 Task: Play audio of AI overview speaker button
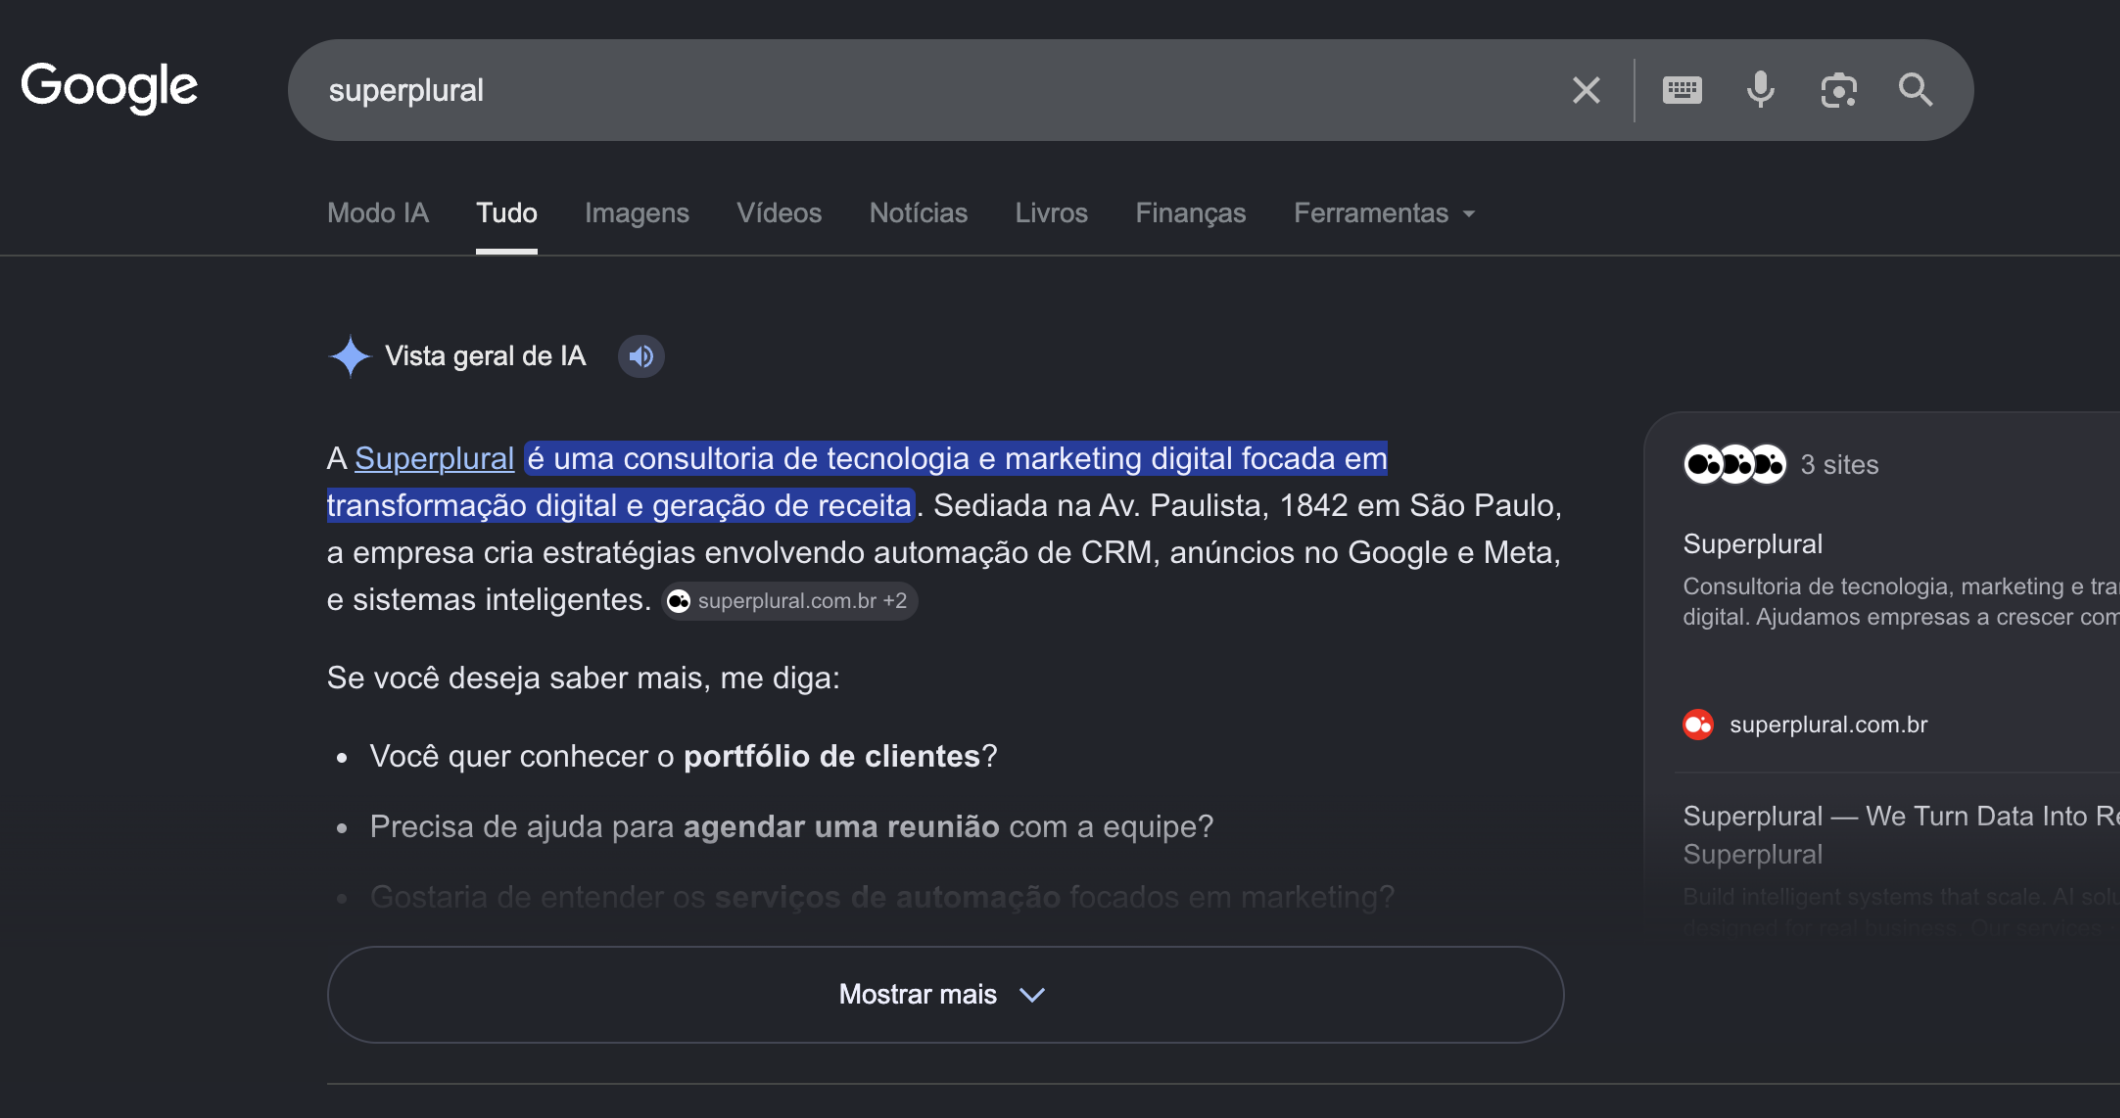[641, 356]
